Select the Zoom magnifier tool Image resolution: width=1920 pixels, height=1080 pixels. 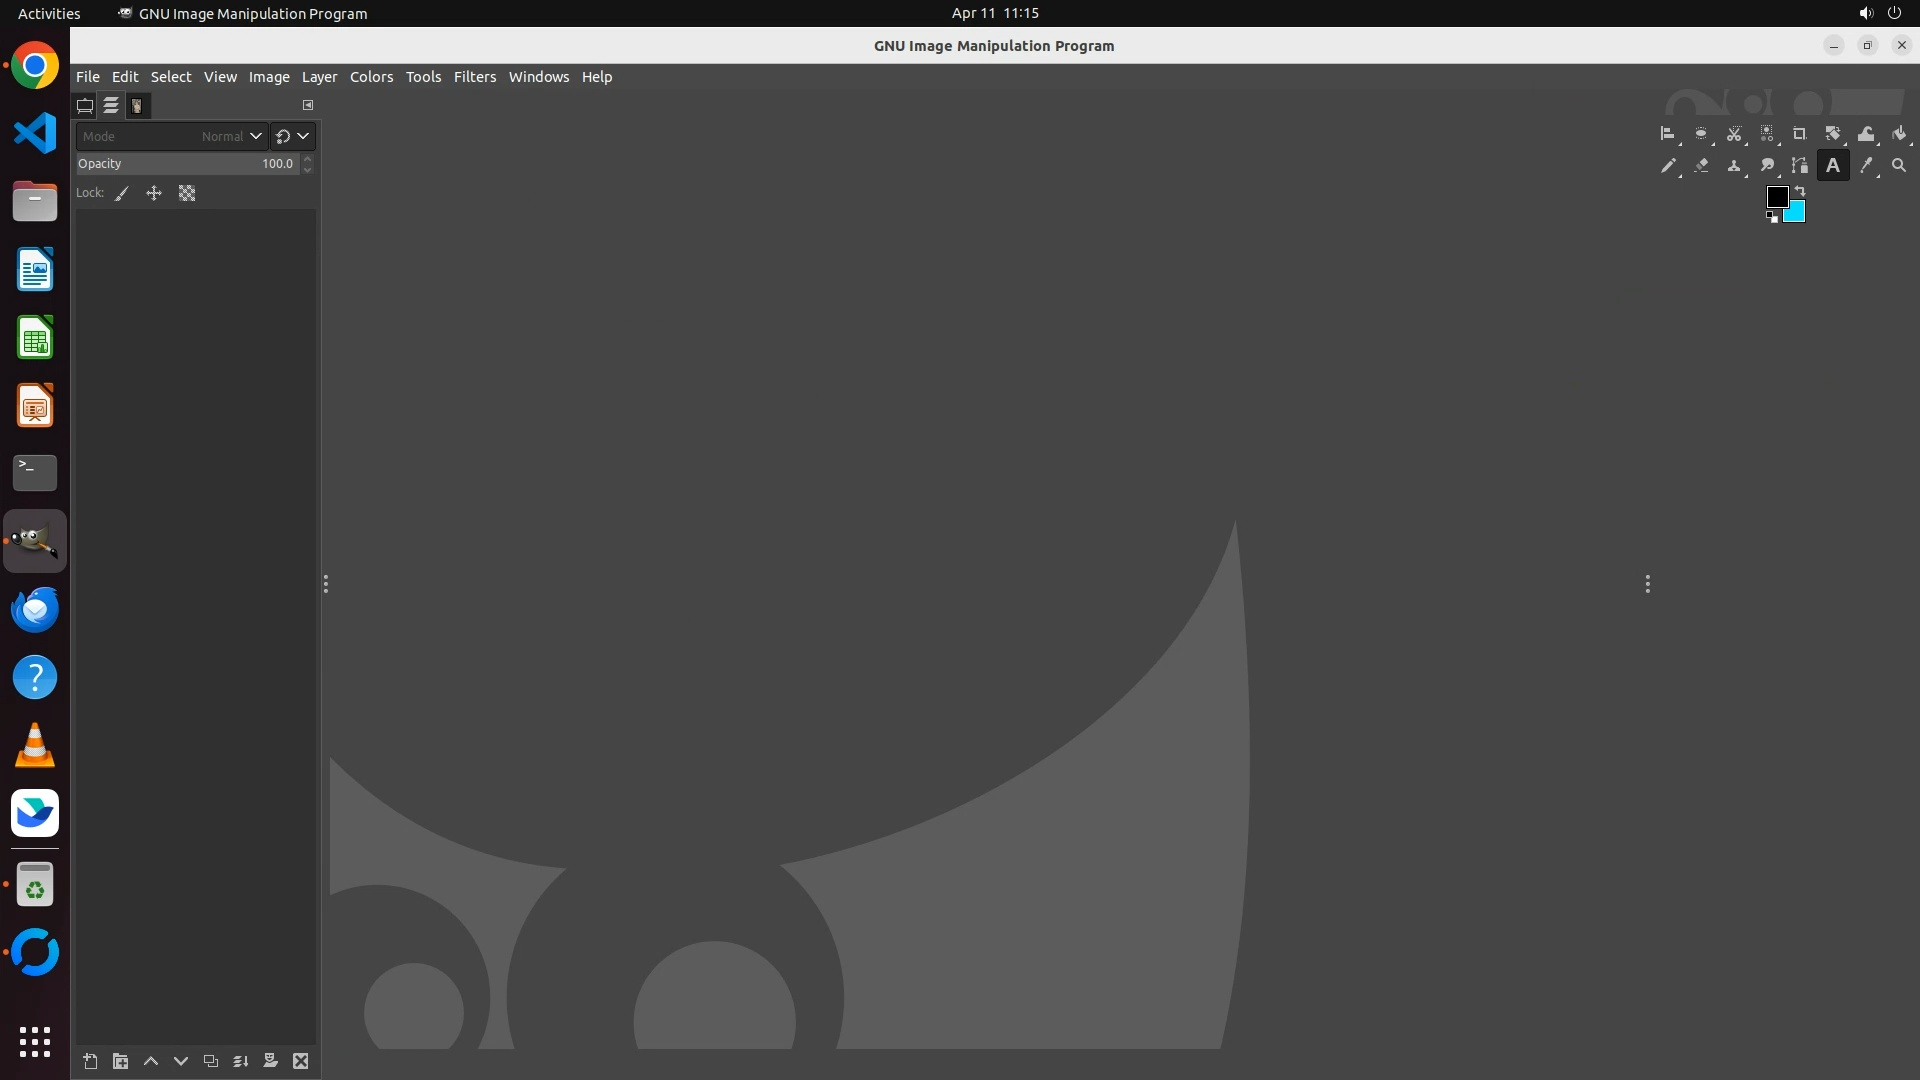tap(1898, 166)
